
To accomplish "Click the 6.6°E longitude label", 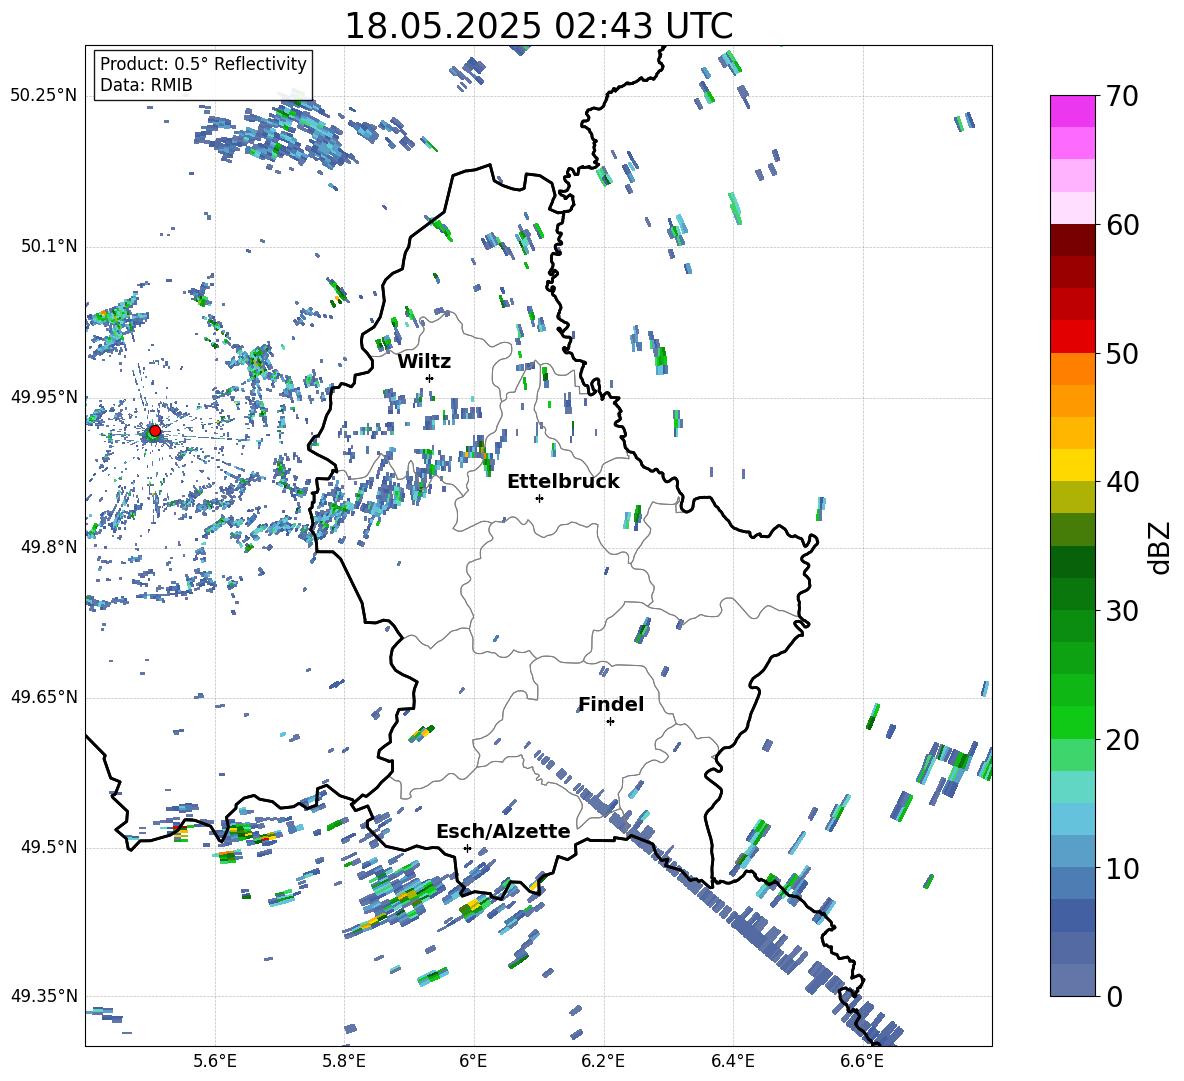I will coord(862,1061).
